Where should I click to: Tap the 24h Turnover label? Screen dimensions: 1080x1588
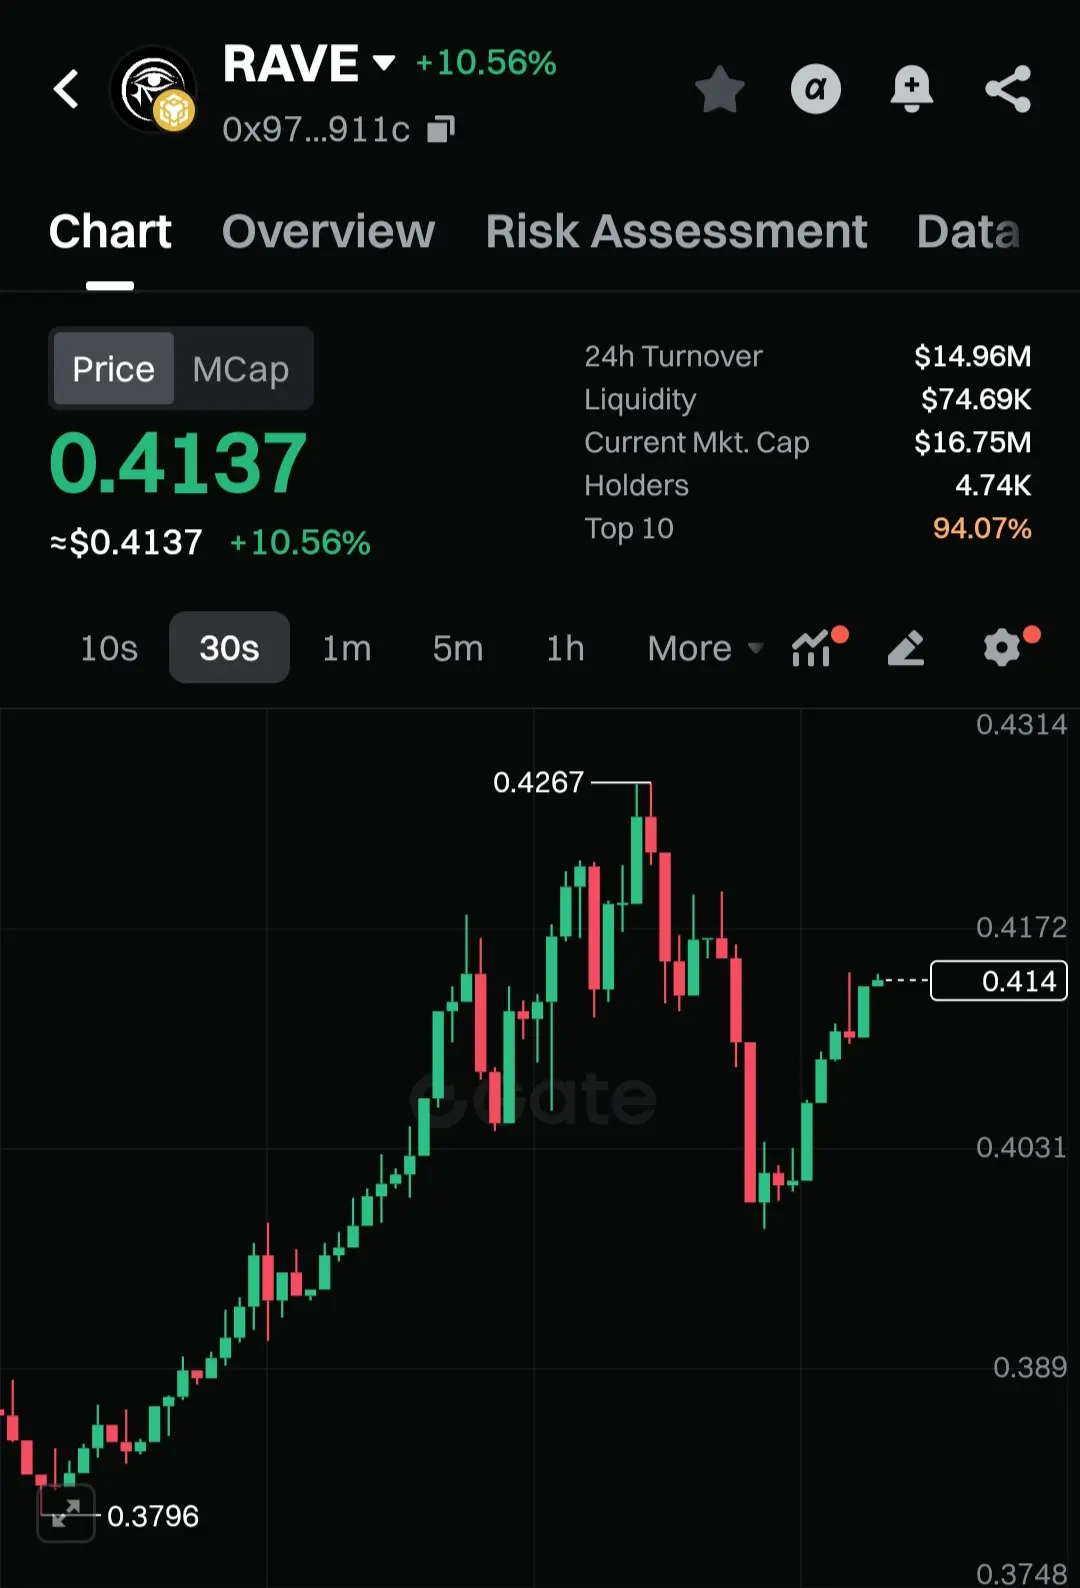point(673,356)
